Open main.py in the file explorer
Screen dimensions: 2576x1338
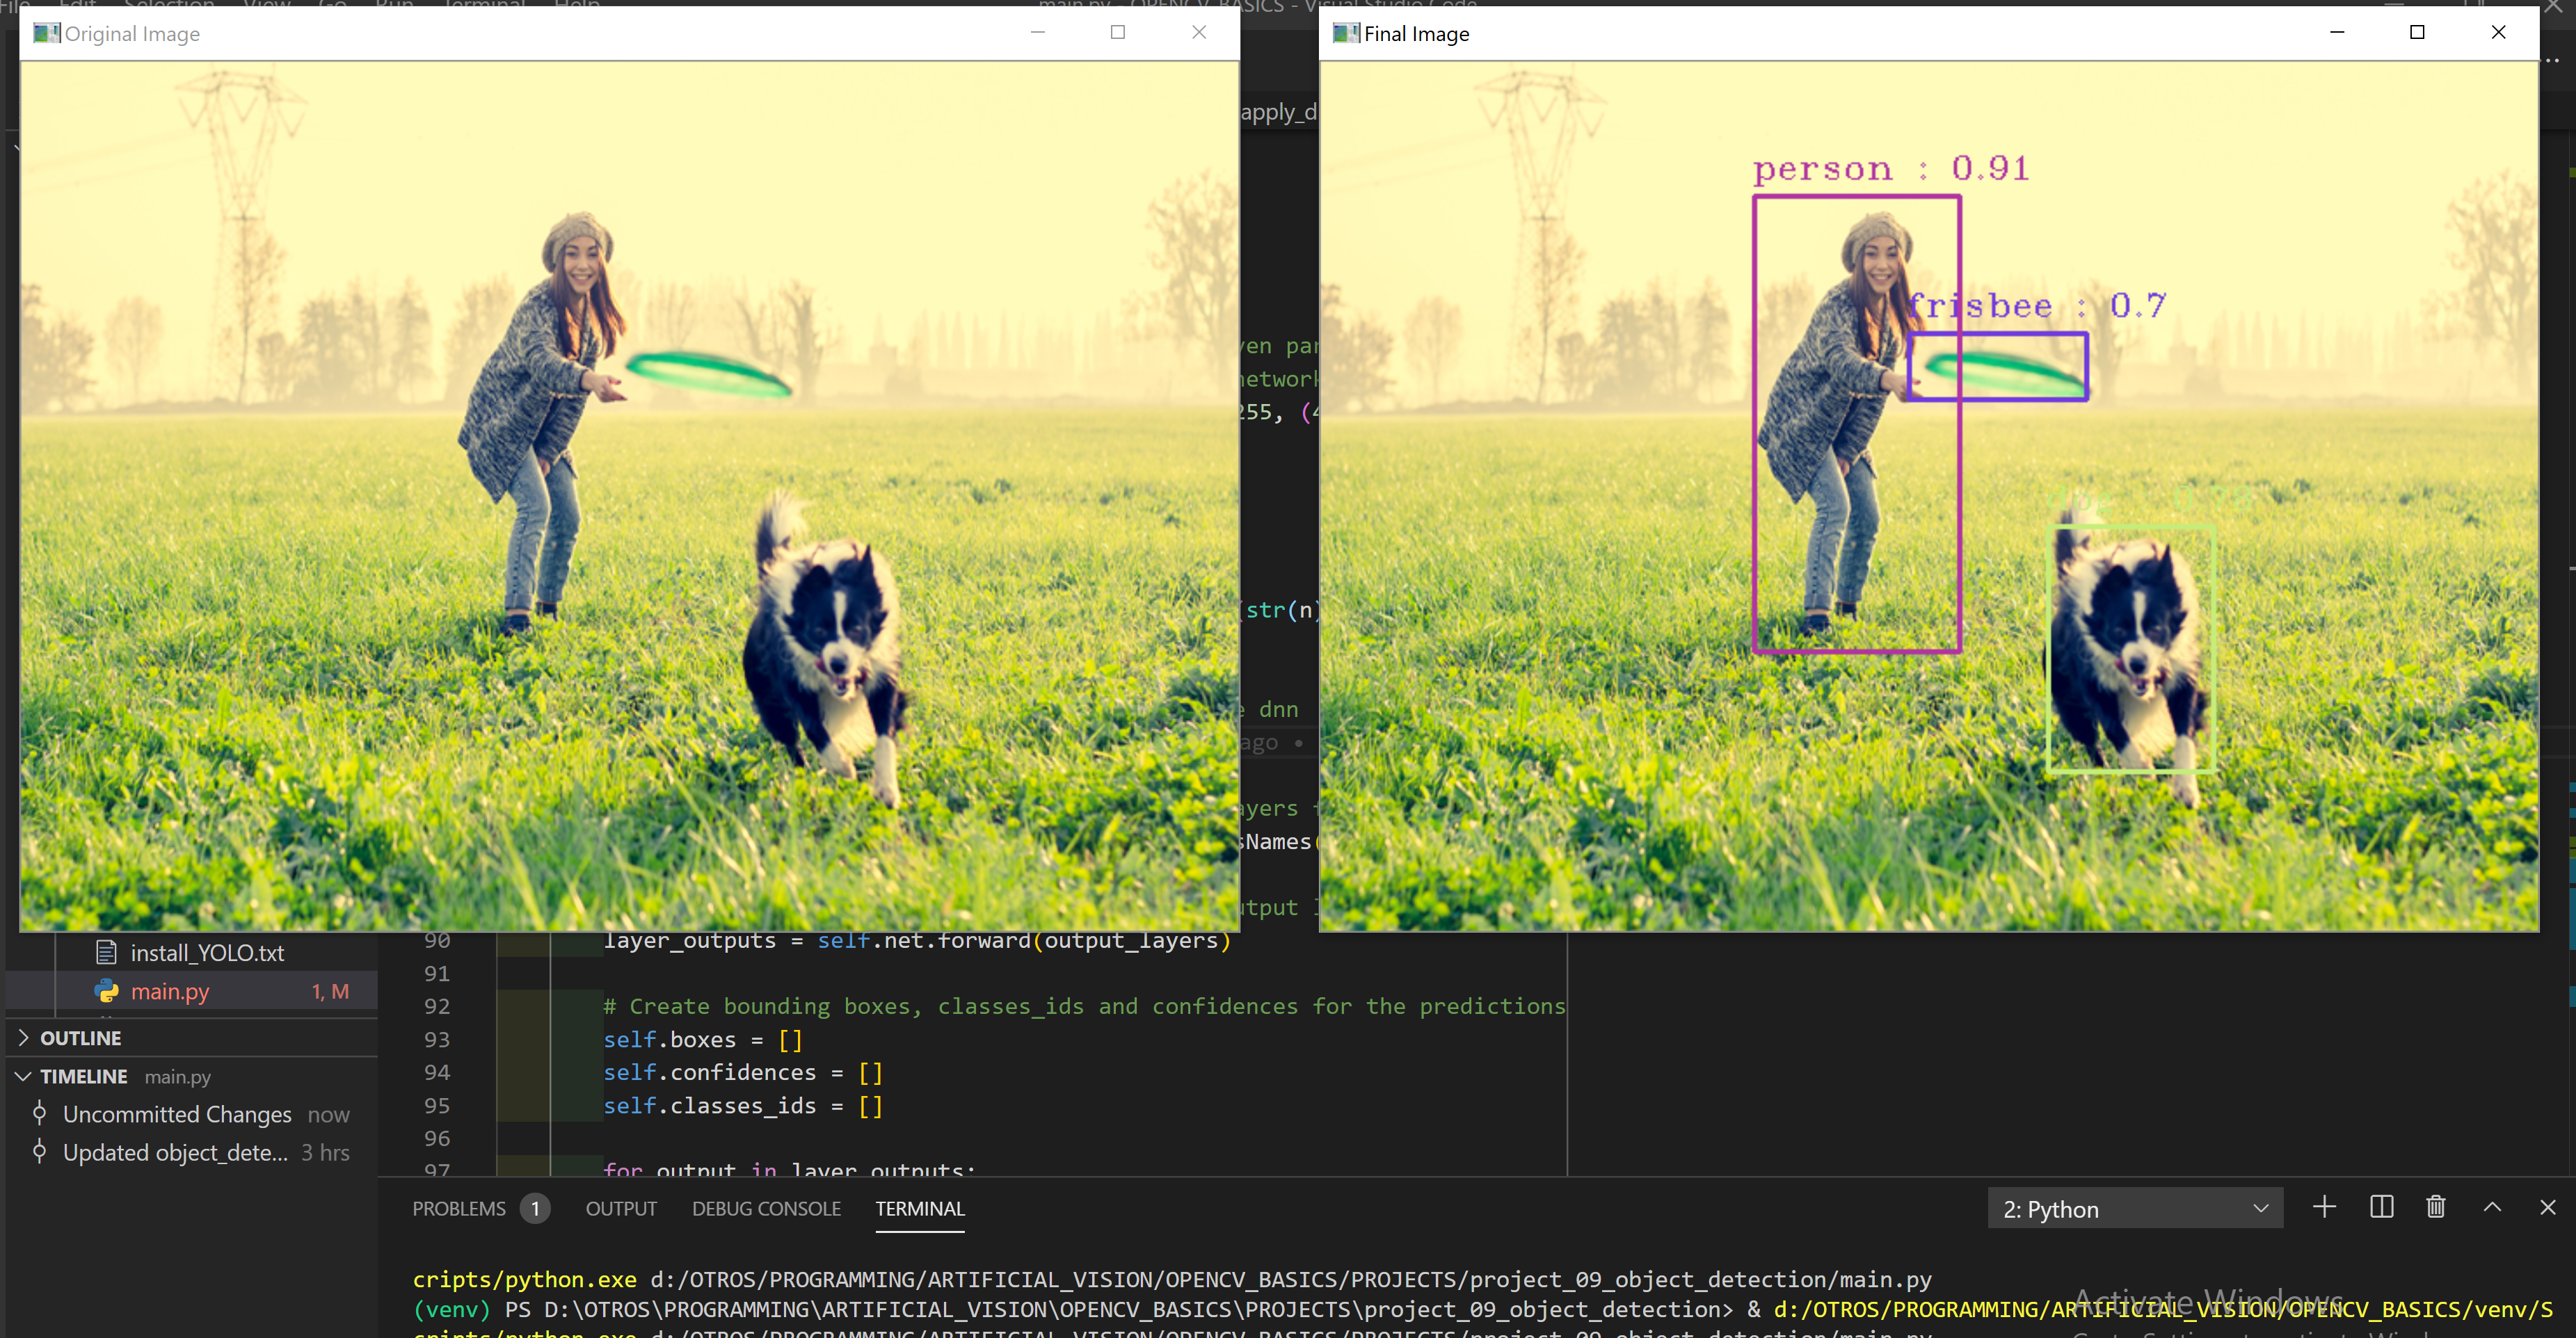coord(170,992)
